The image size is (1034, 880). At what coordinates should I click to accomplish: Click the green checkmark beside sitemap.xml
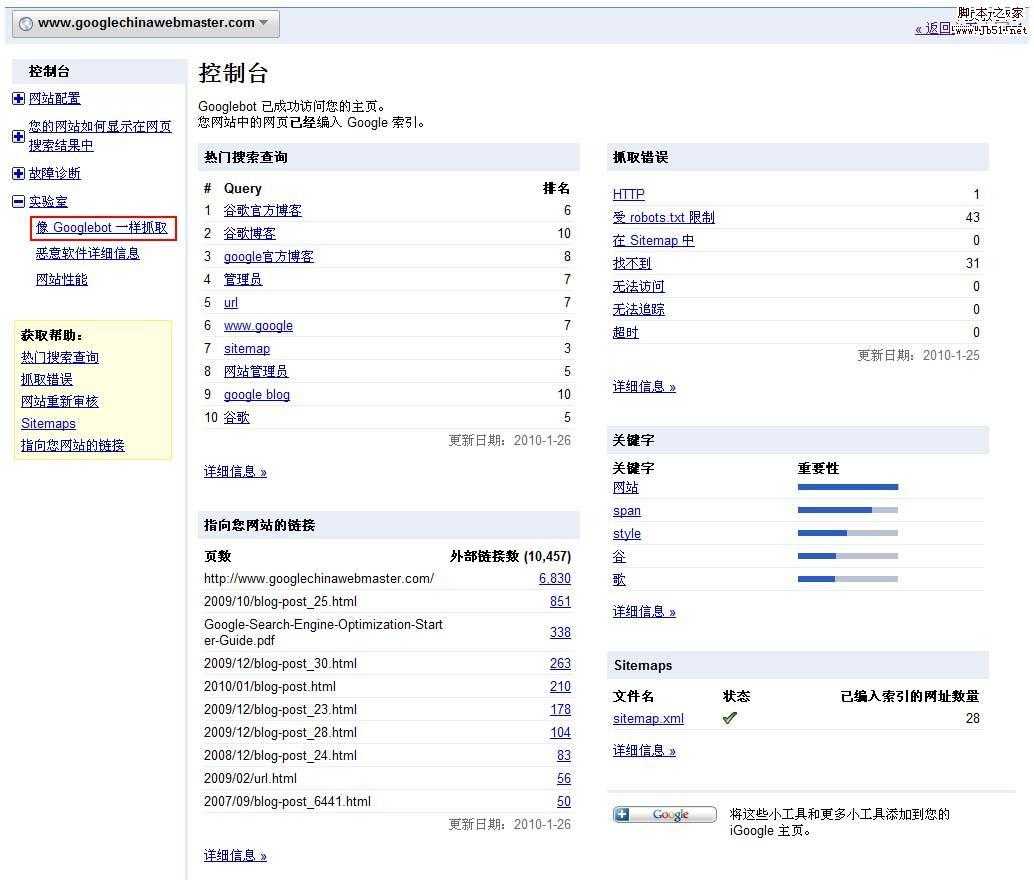click(x=729, y=717)
